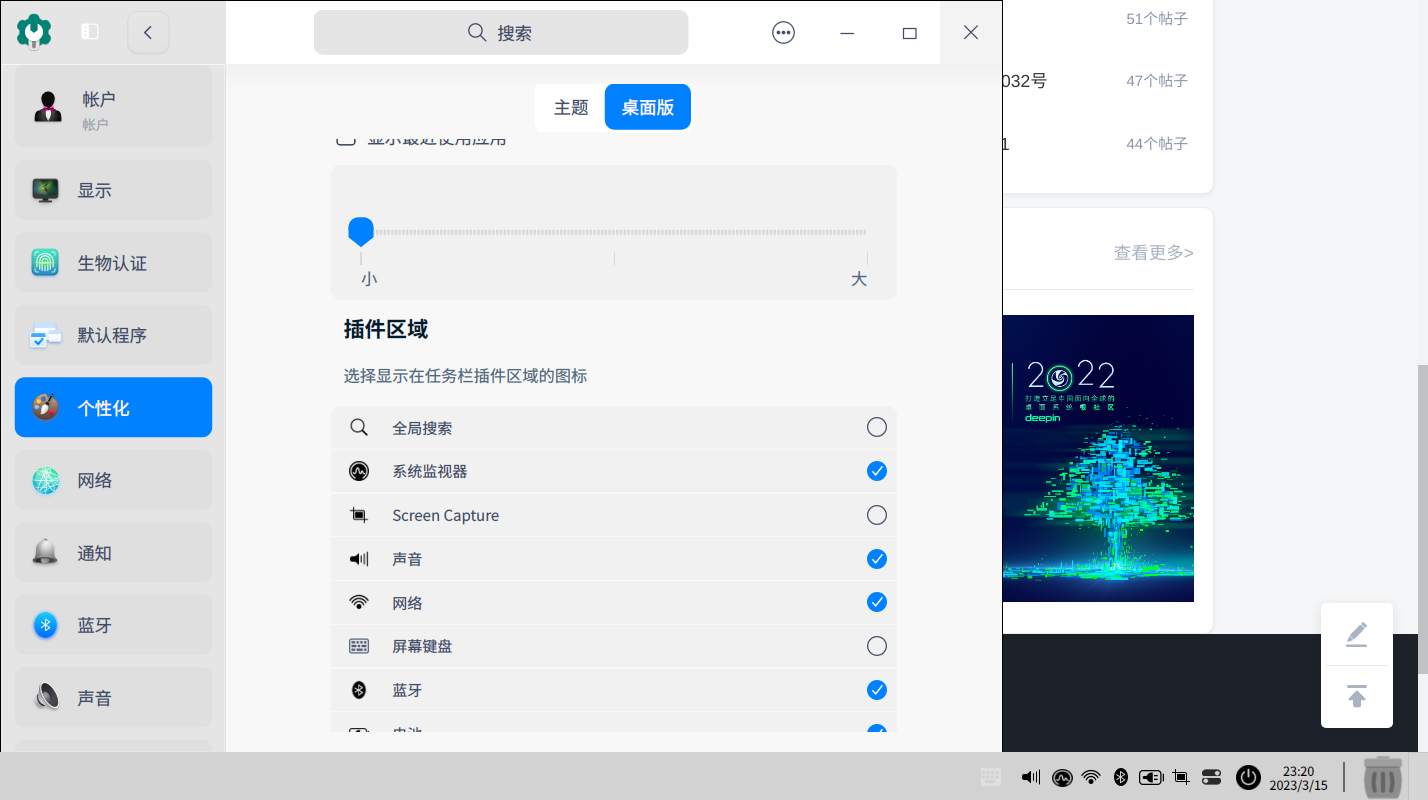Launch screen capture from the taskbar tray
Screen dimensions: 1428x800
tap(1181, 777)
